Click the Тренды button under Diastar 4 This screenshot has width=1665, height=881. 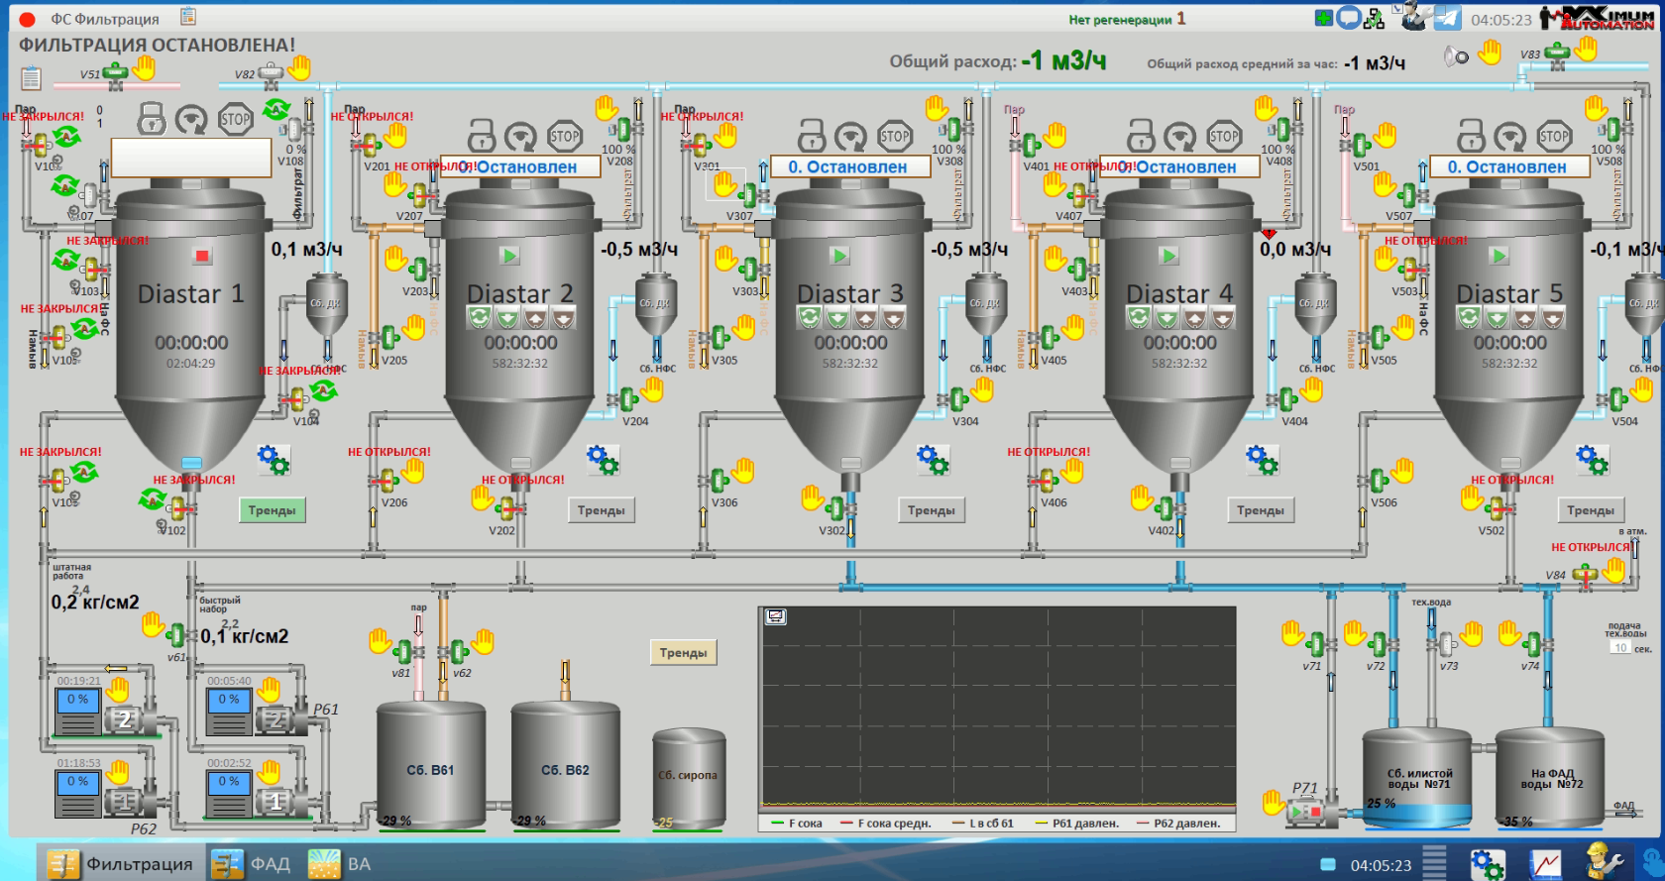click(x=1260, y=510)
